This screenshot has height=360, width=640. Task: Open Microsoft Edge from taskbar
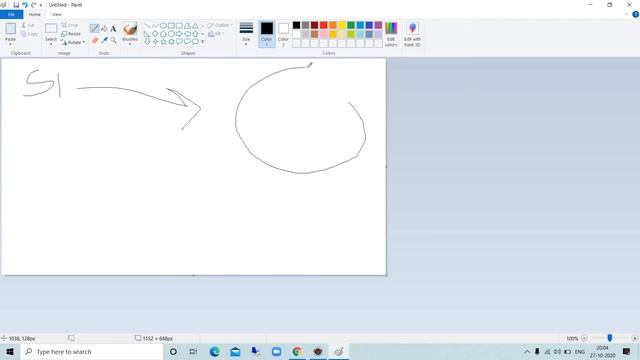214,351
